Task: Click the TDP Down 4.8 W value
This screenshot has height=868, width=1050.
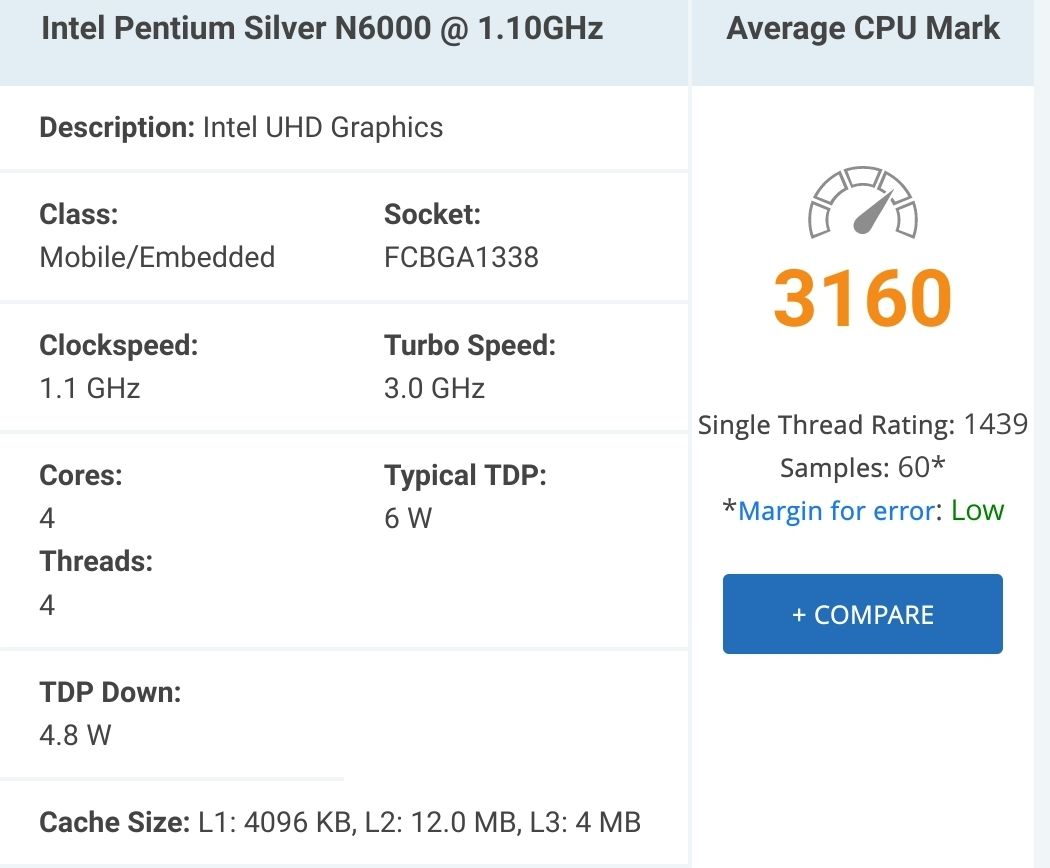Action: click(75, 735)
